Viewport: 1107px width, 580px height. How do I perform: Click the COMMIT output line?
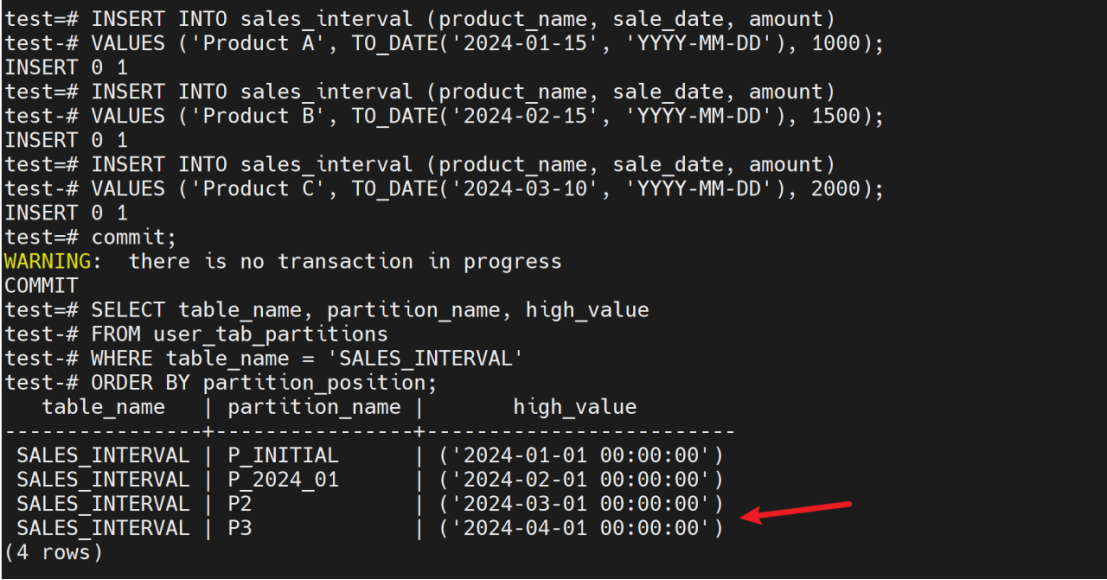point(41,286)
